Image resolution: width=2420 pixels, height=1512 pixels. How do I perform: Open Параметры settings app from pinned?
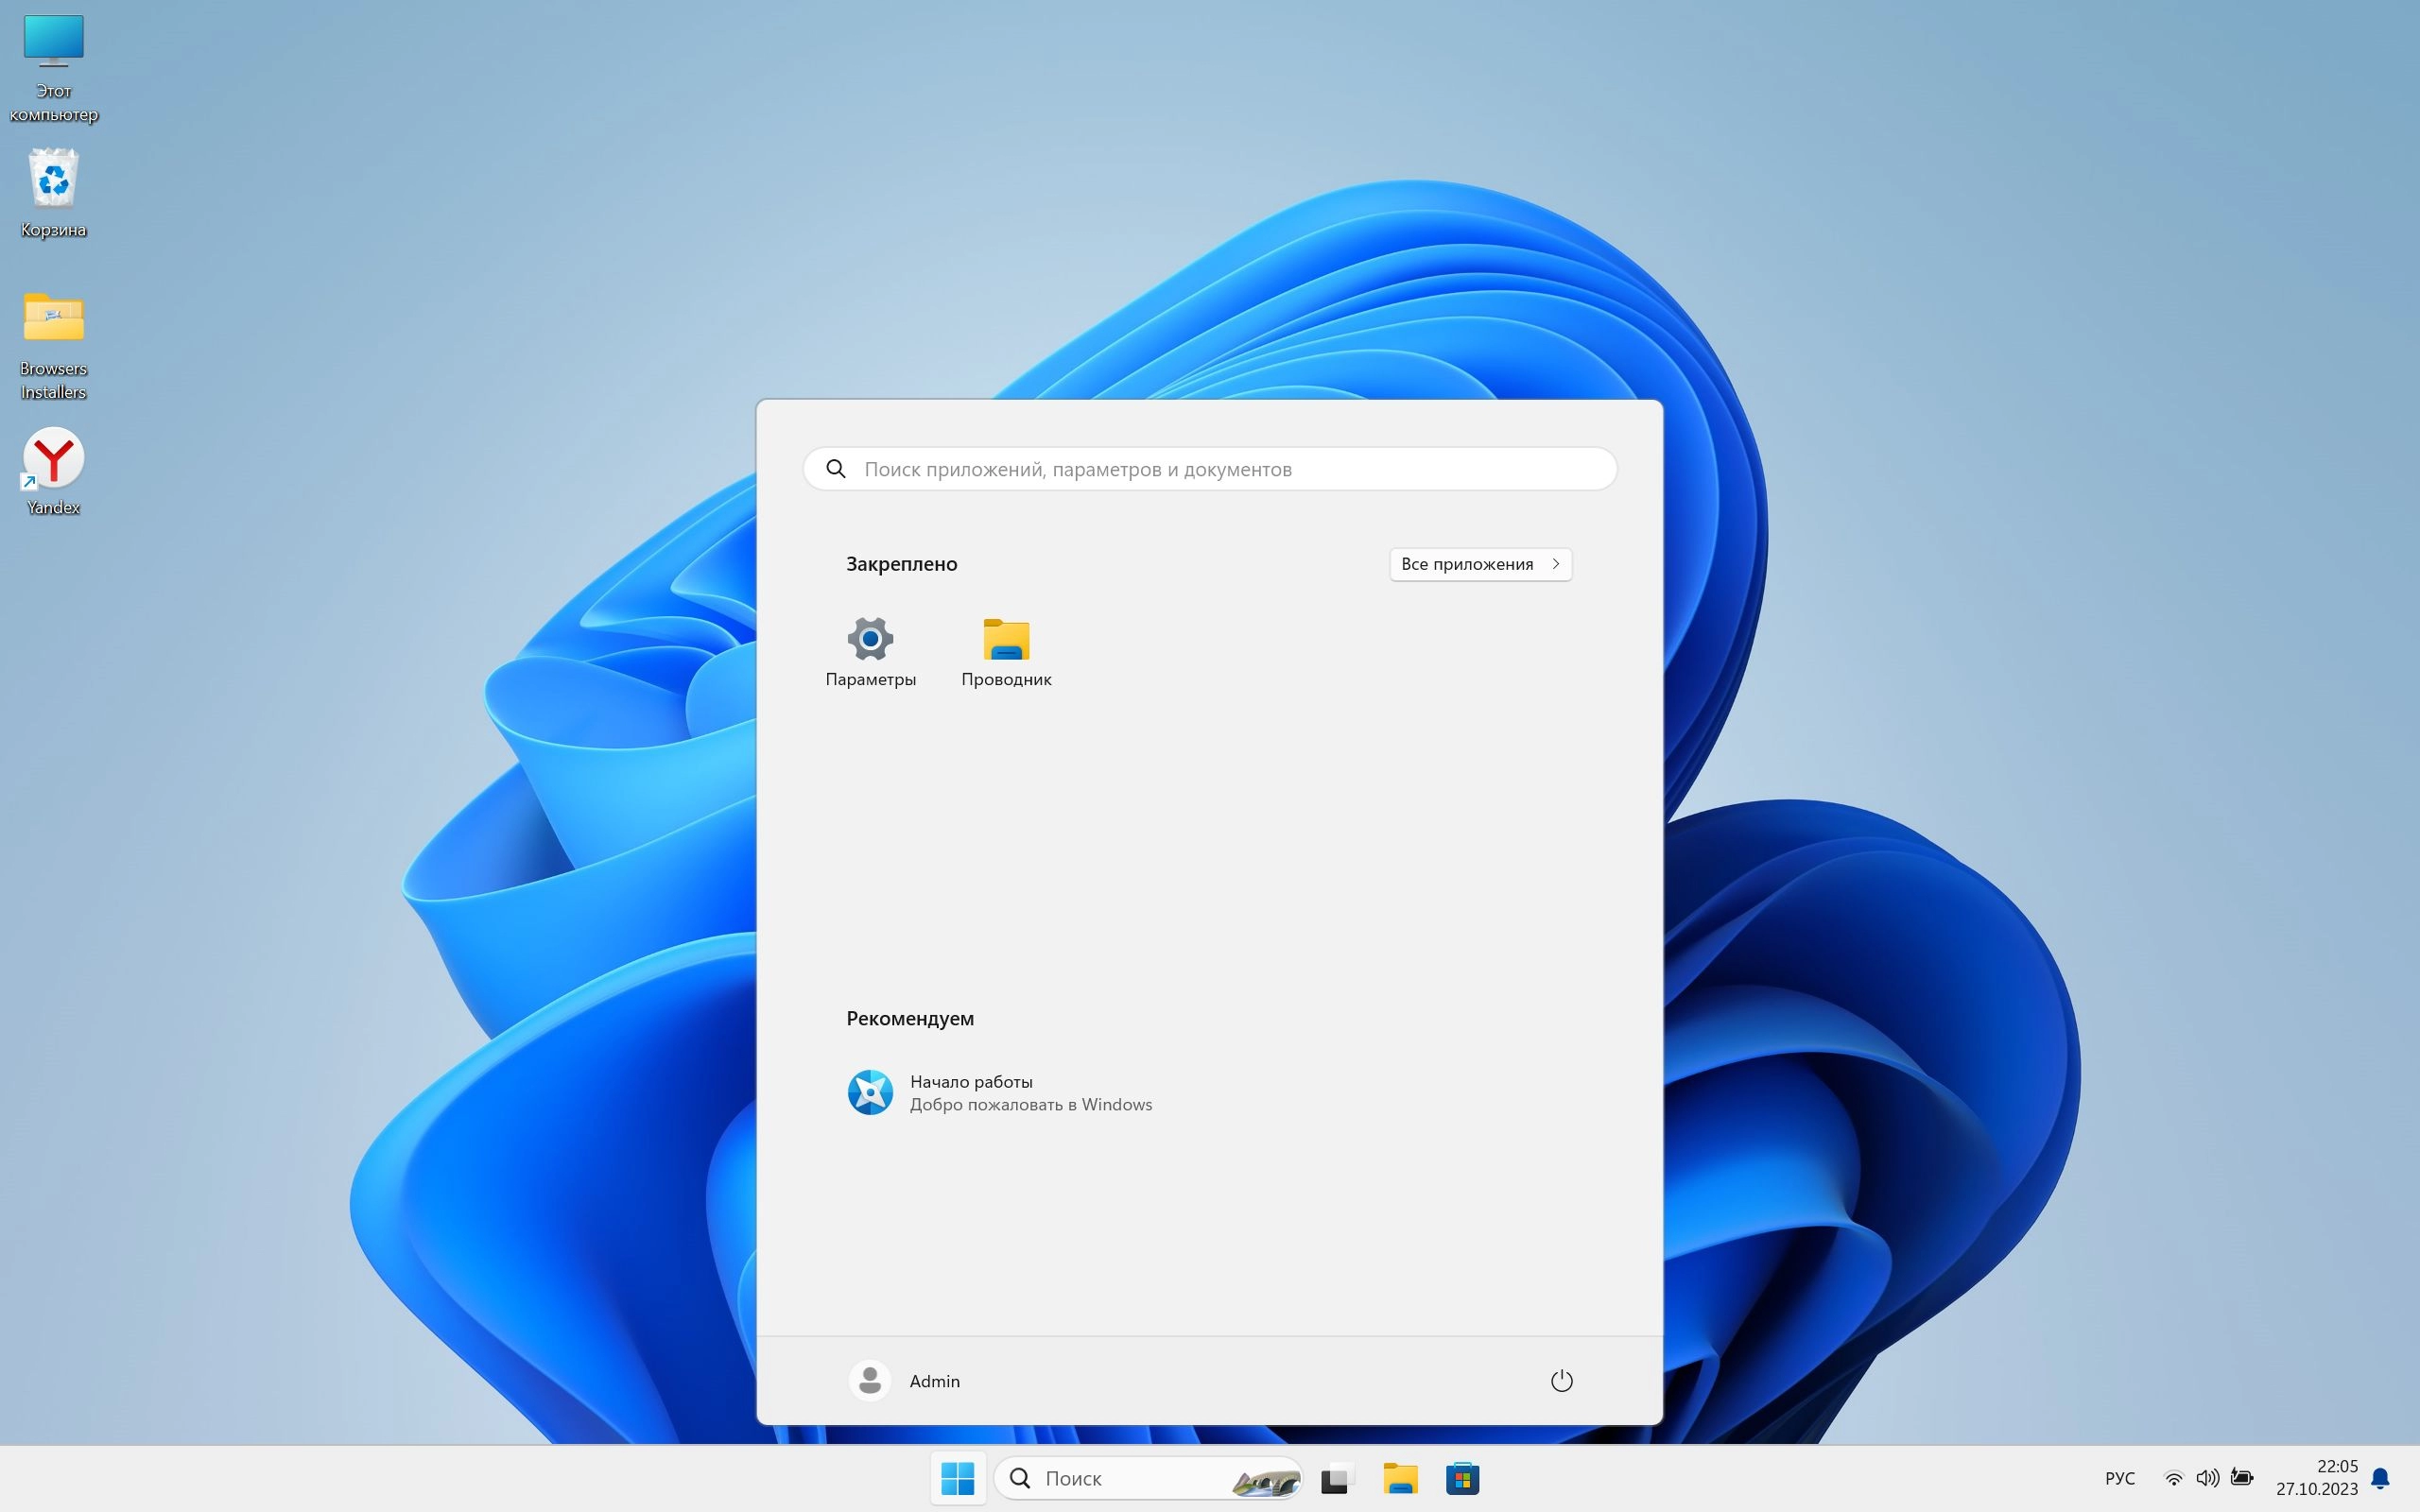point(870,651)
